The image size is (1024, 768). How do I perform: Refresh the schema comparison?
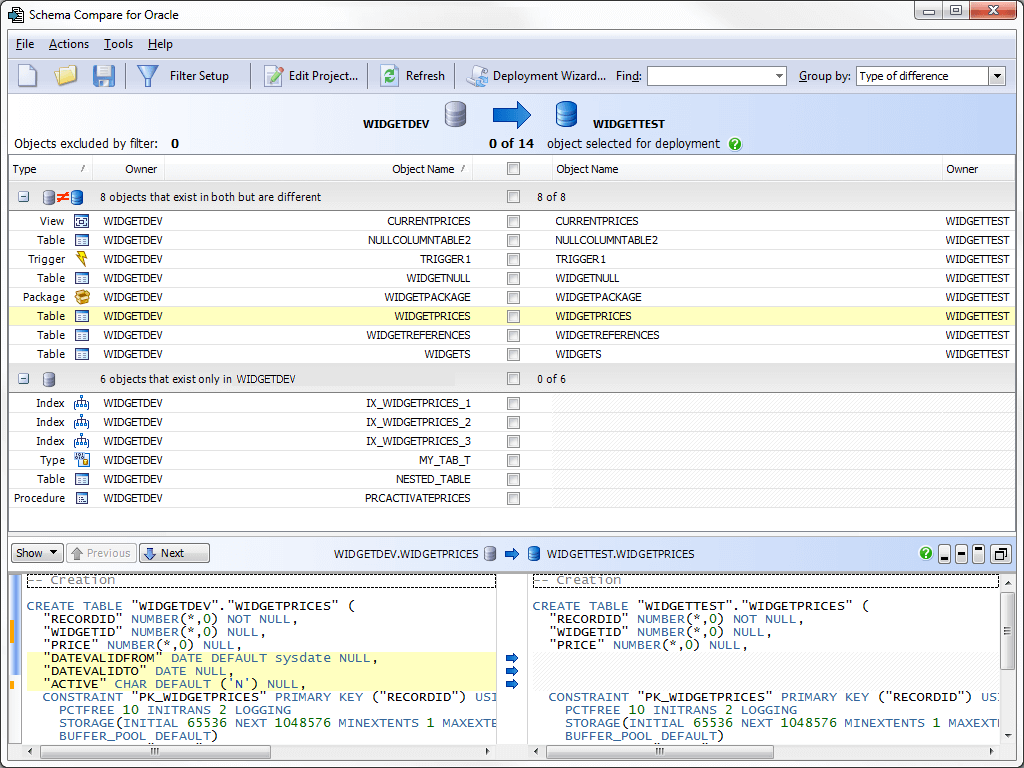pyautogui.click(x=412, y=76)
